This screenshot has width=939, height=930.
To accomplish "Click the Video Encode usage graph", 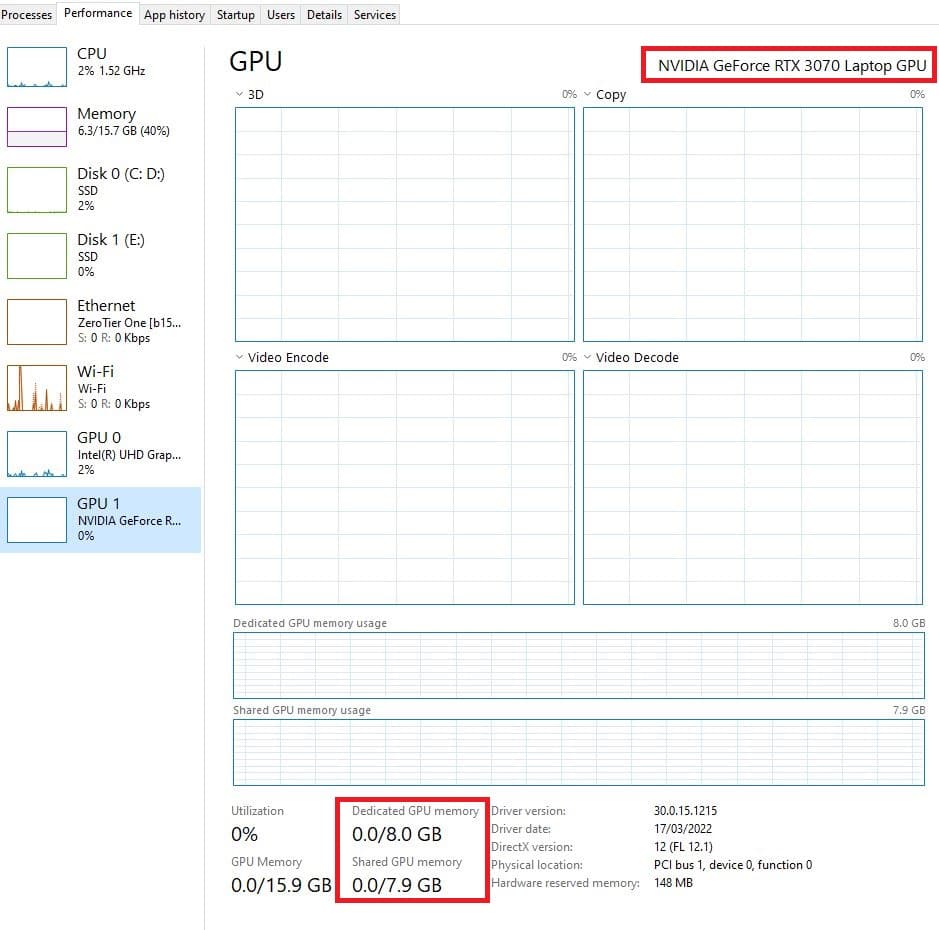I will [405, 487].
